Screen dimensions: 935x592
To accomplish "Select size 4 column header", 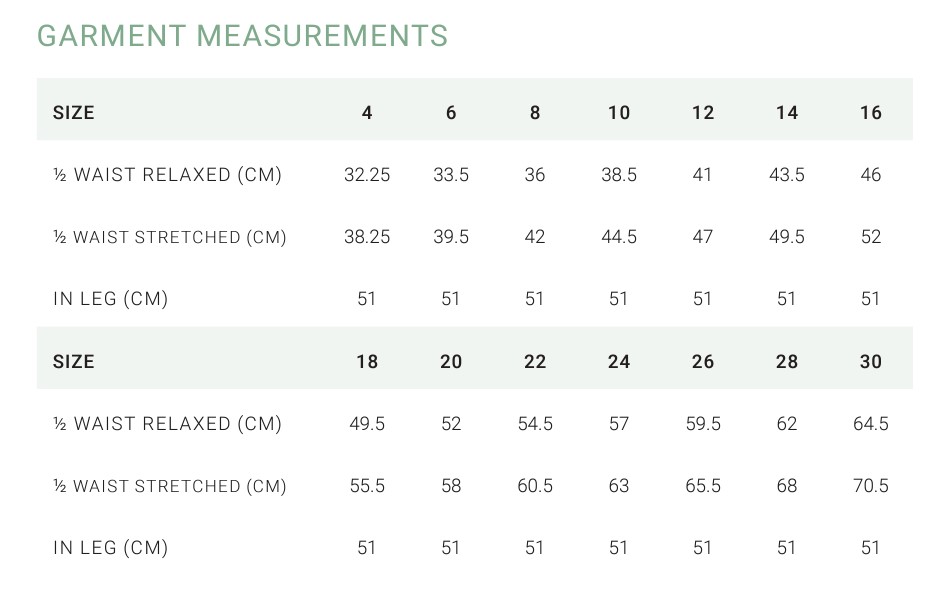I will (367, 113).
